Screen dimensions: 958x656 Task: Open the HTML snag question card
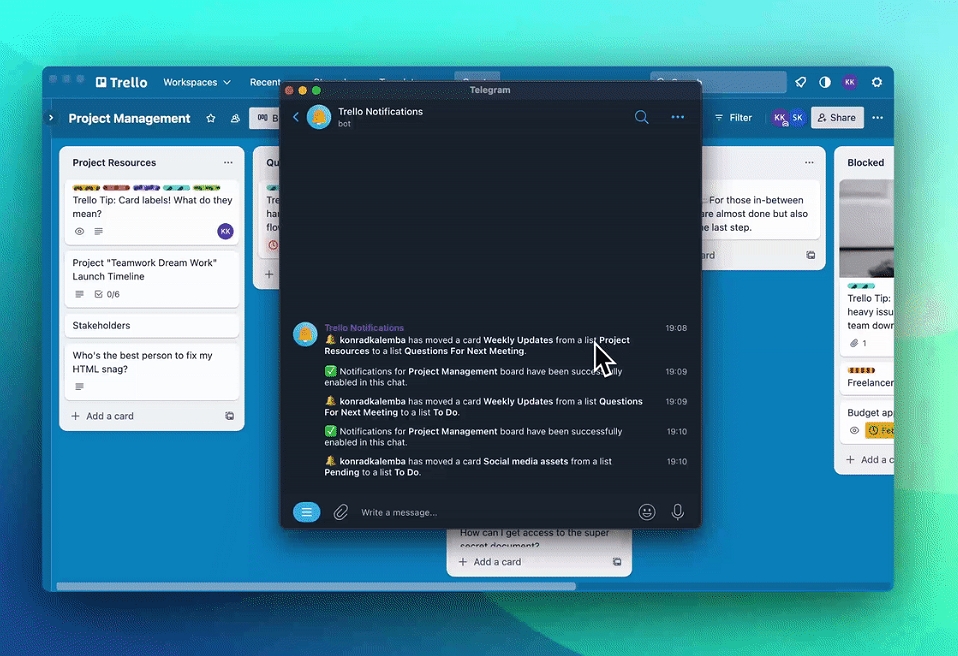pyautogui.click(x=152, y=371)
